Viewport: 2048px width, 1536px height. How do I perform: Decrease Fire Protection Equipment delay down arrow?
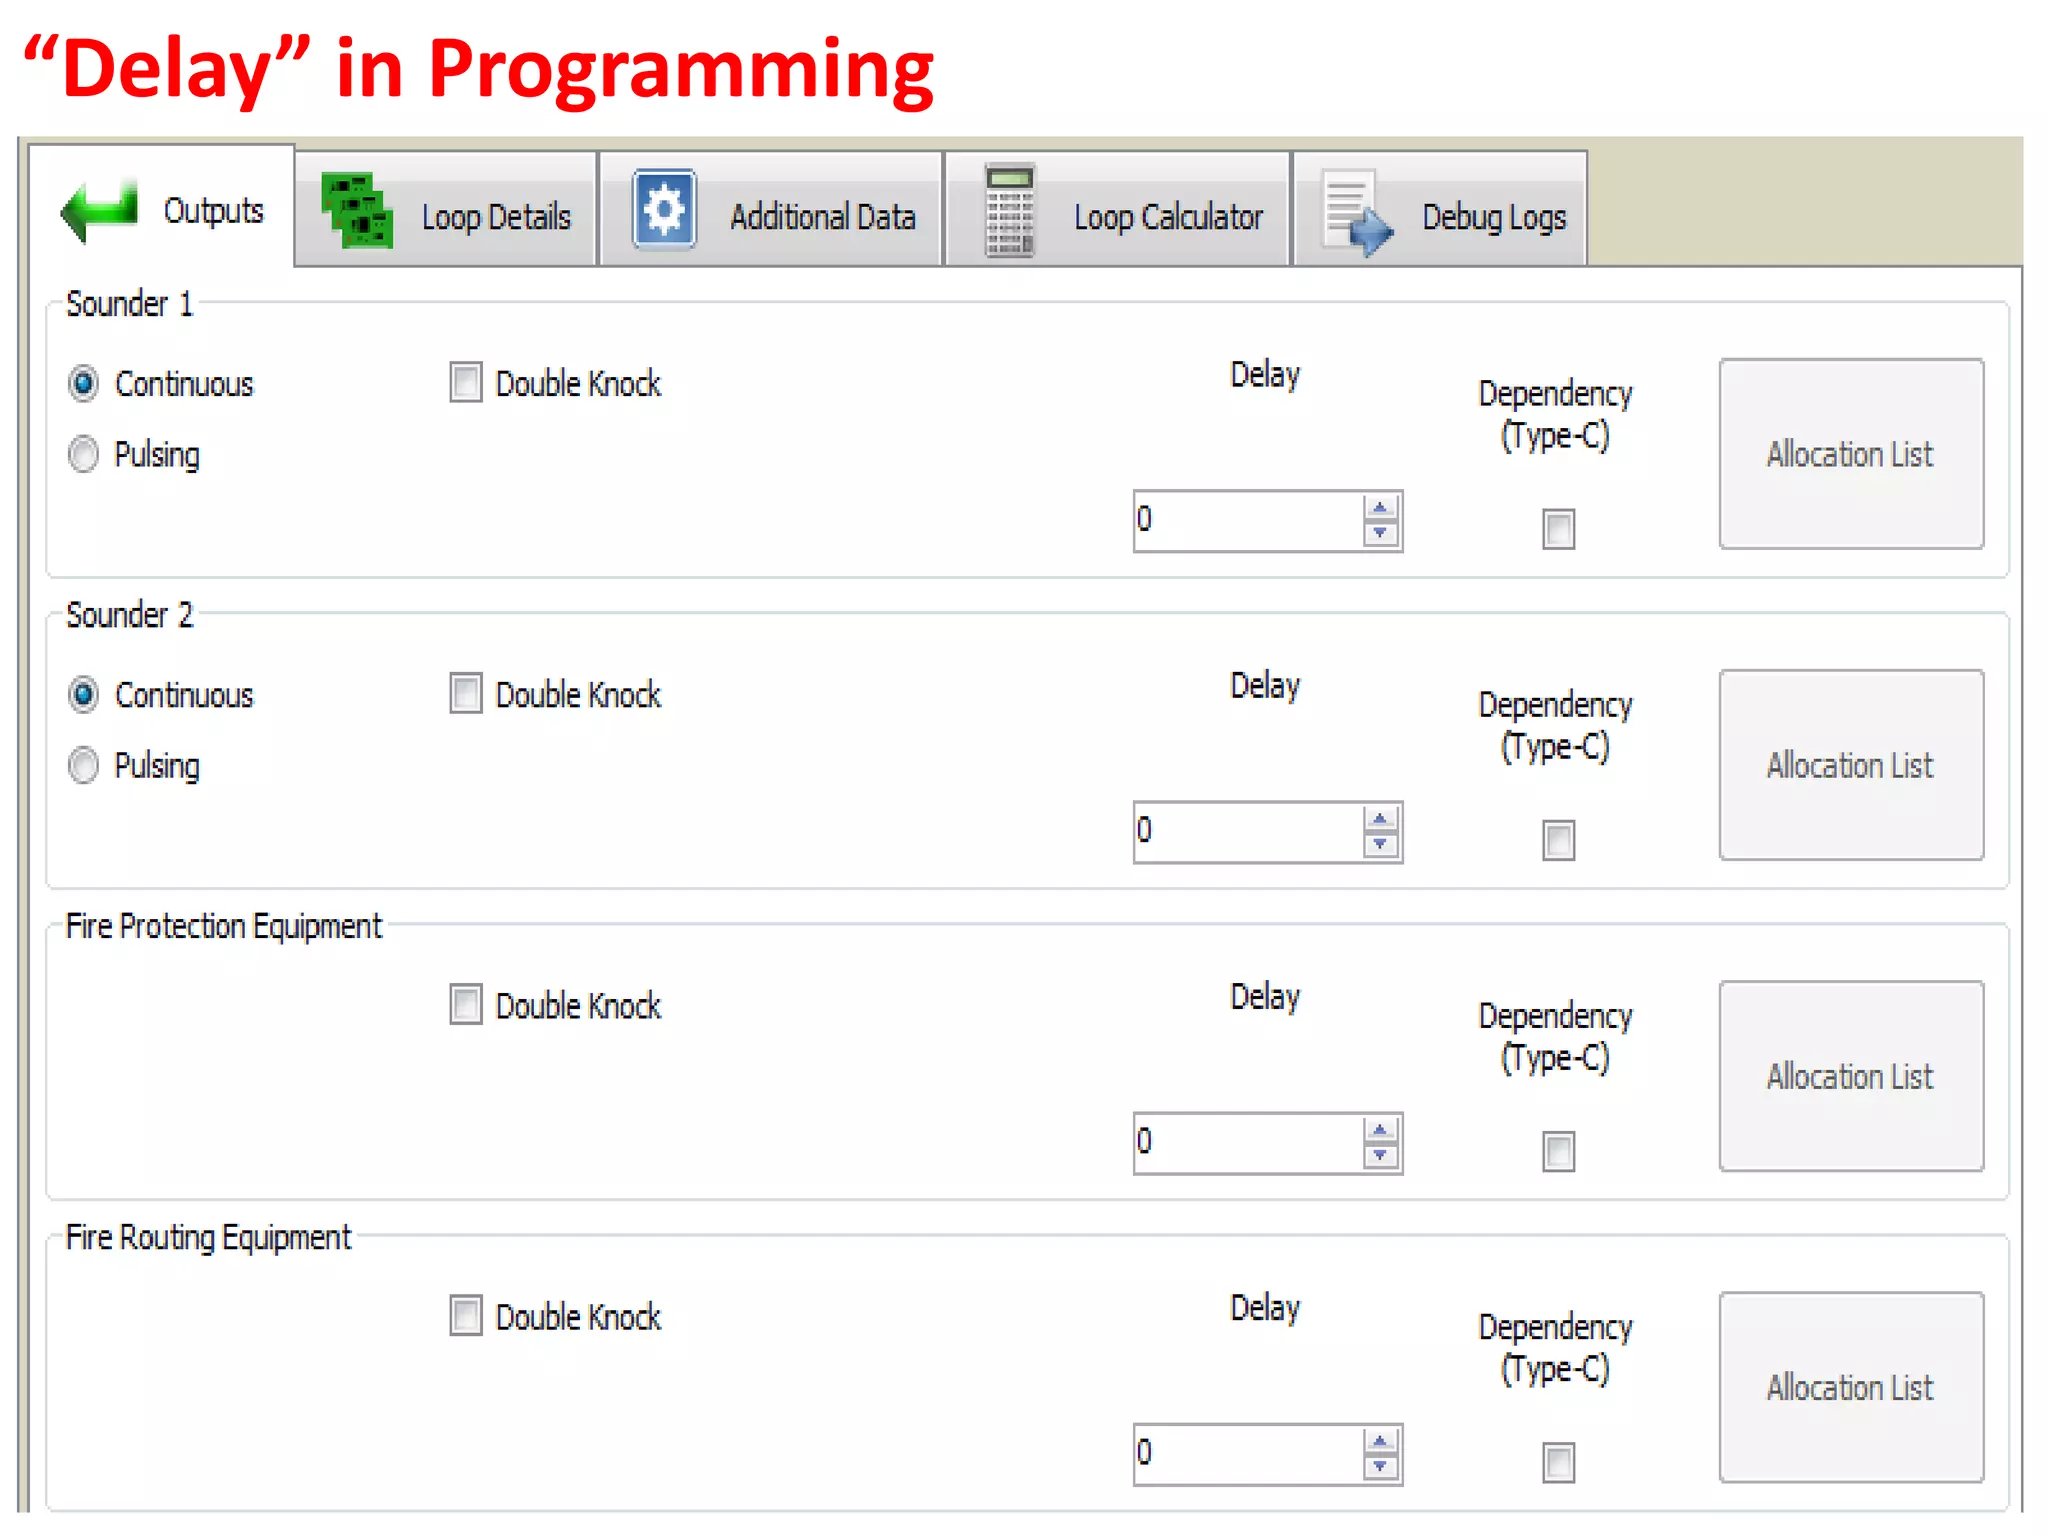tap(1380, 1155)
